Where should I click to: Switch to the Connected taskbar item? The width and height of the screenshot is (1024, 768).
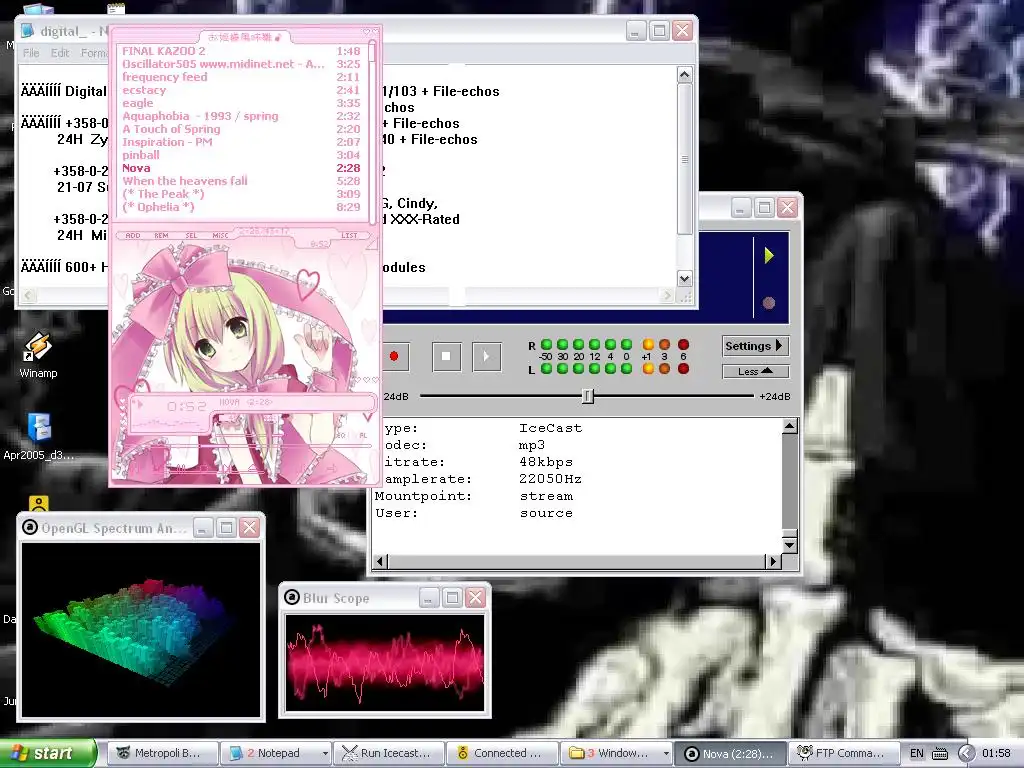[x=502, y=753]
